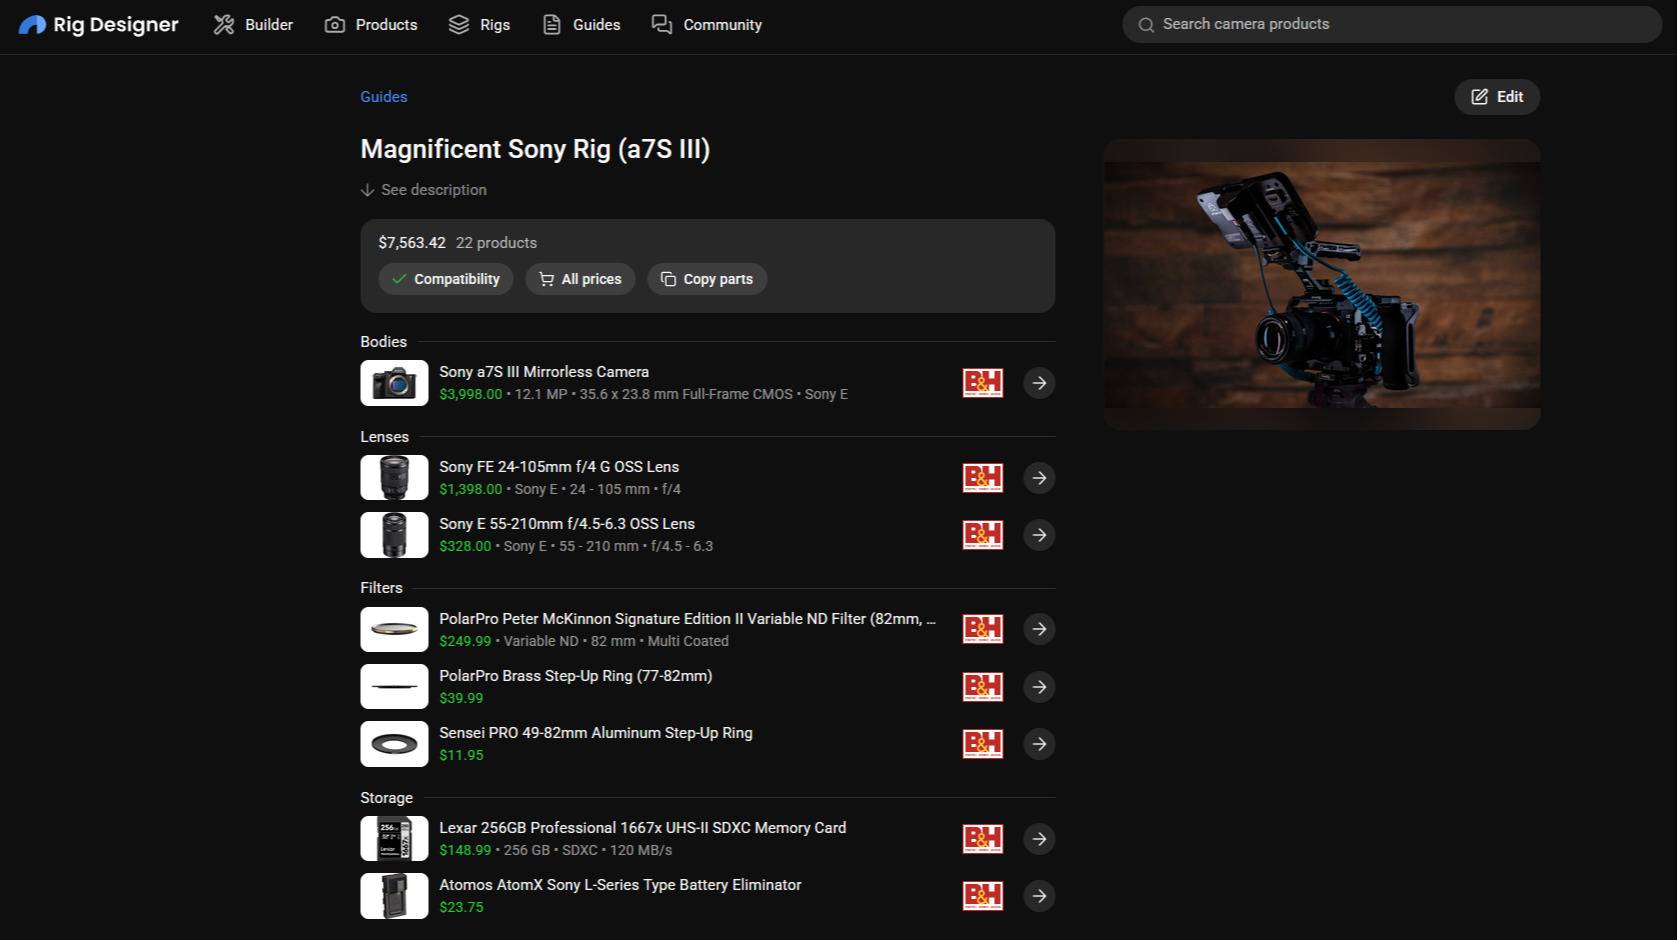Image resolution: width=1677 pixels, height=940 pixels.
Task: Click B&H icon for Sensei PRO Step-Up Ring
Action: click(982, 744)
